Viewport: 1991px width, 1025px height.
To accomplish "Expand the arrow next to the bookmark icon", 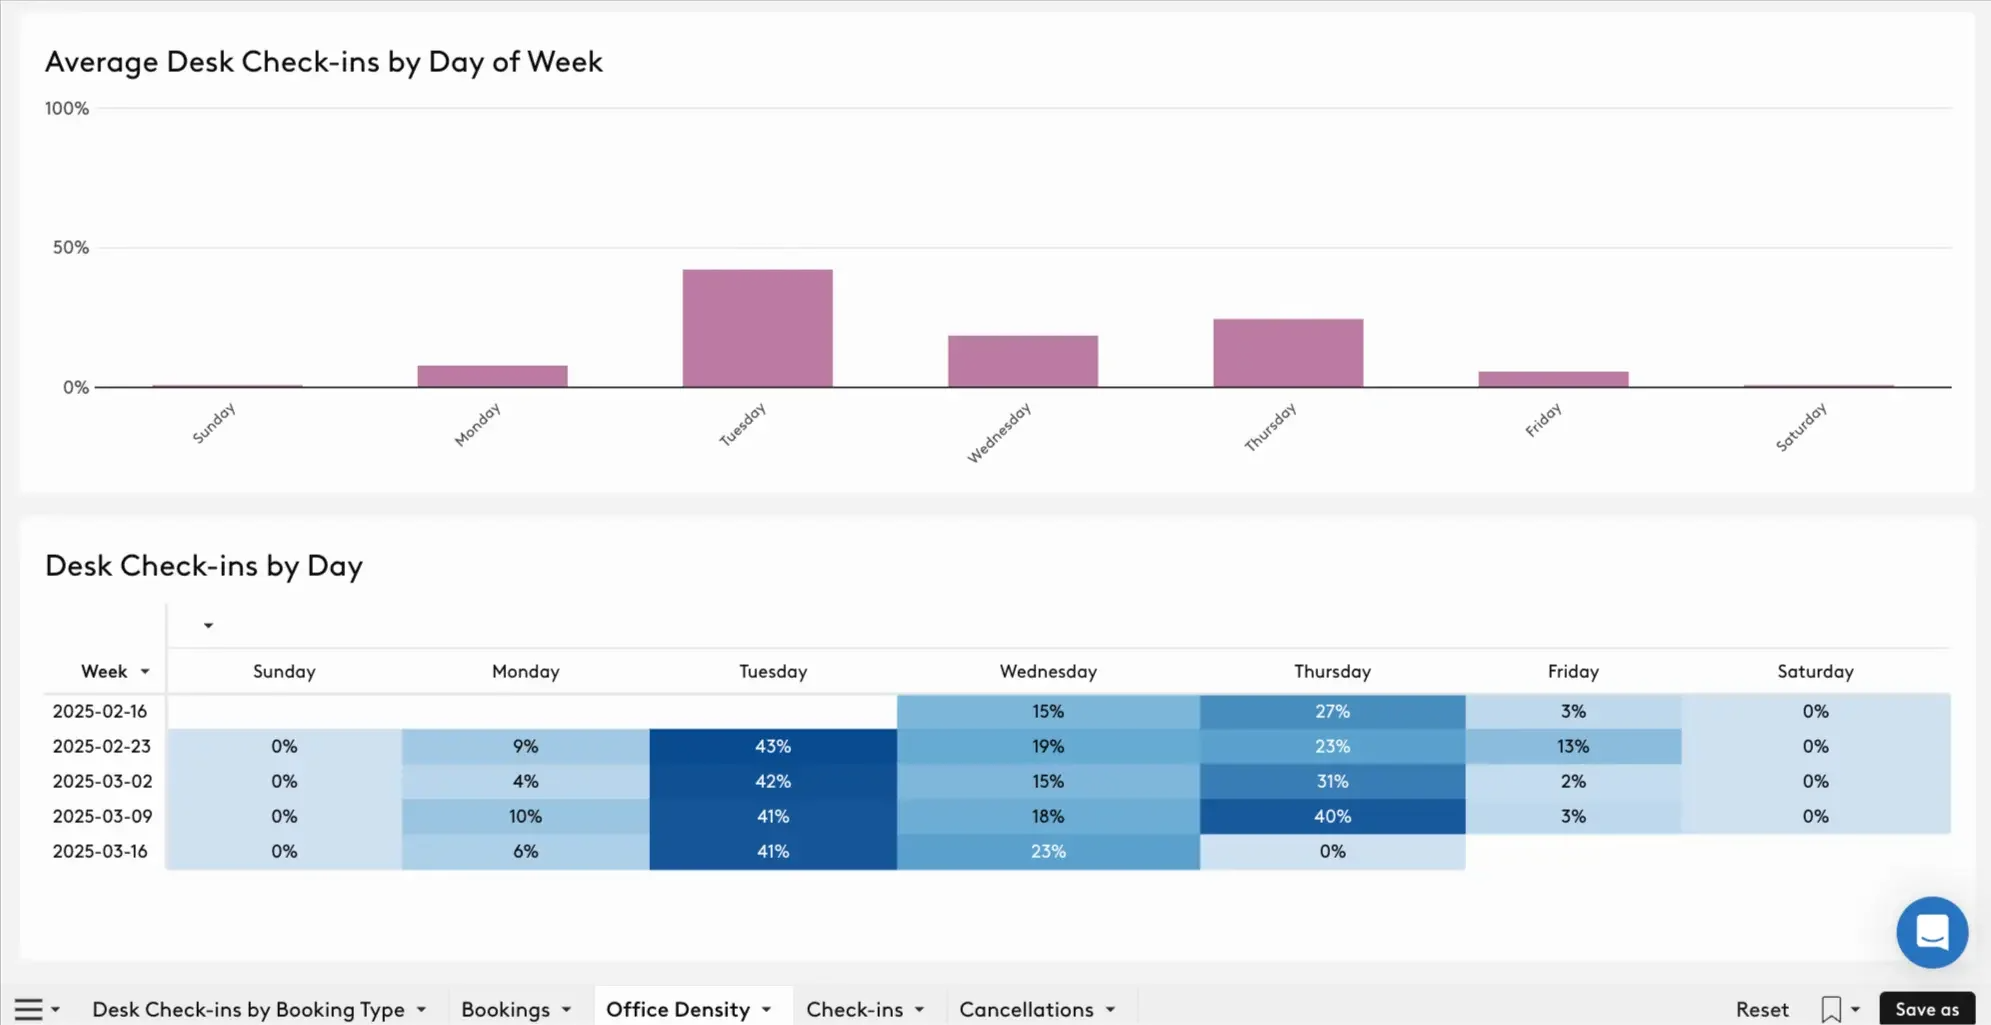I will [x=1856, y=1010].
